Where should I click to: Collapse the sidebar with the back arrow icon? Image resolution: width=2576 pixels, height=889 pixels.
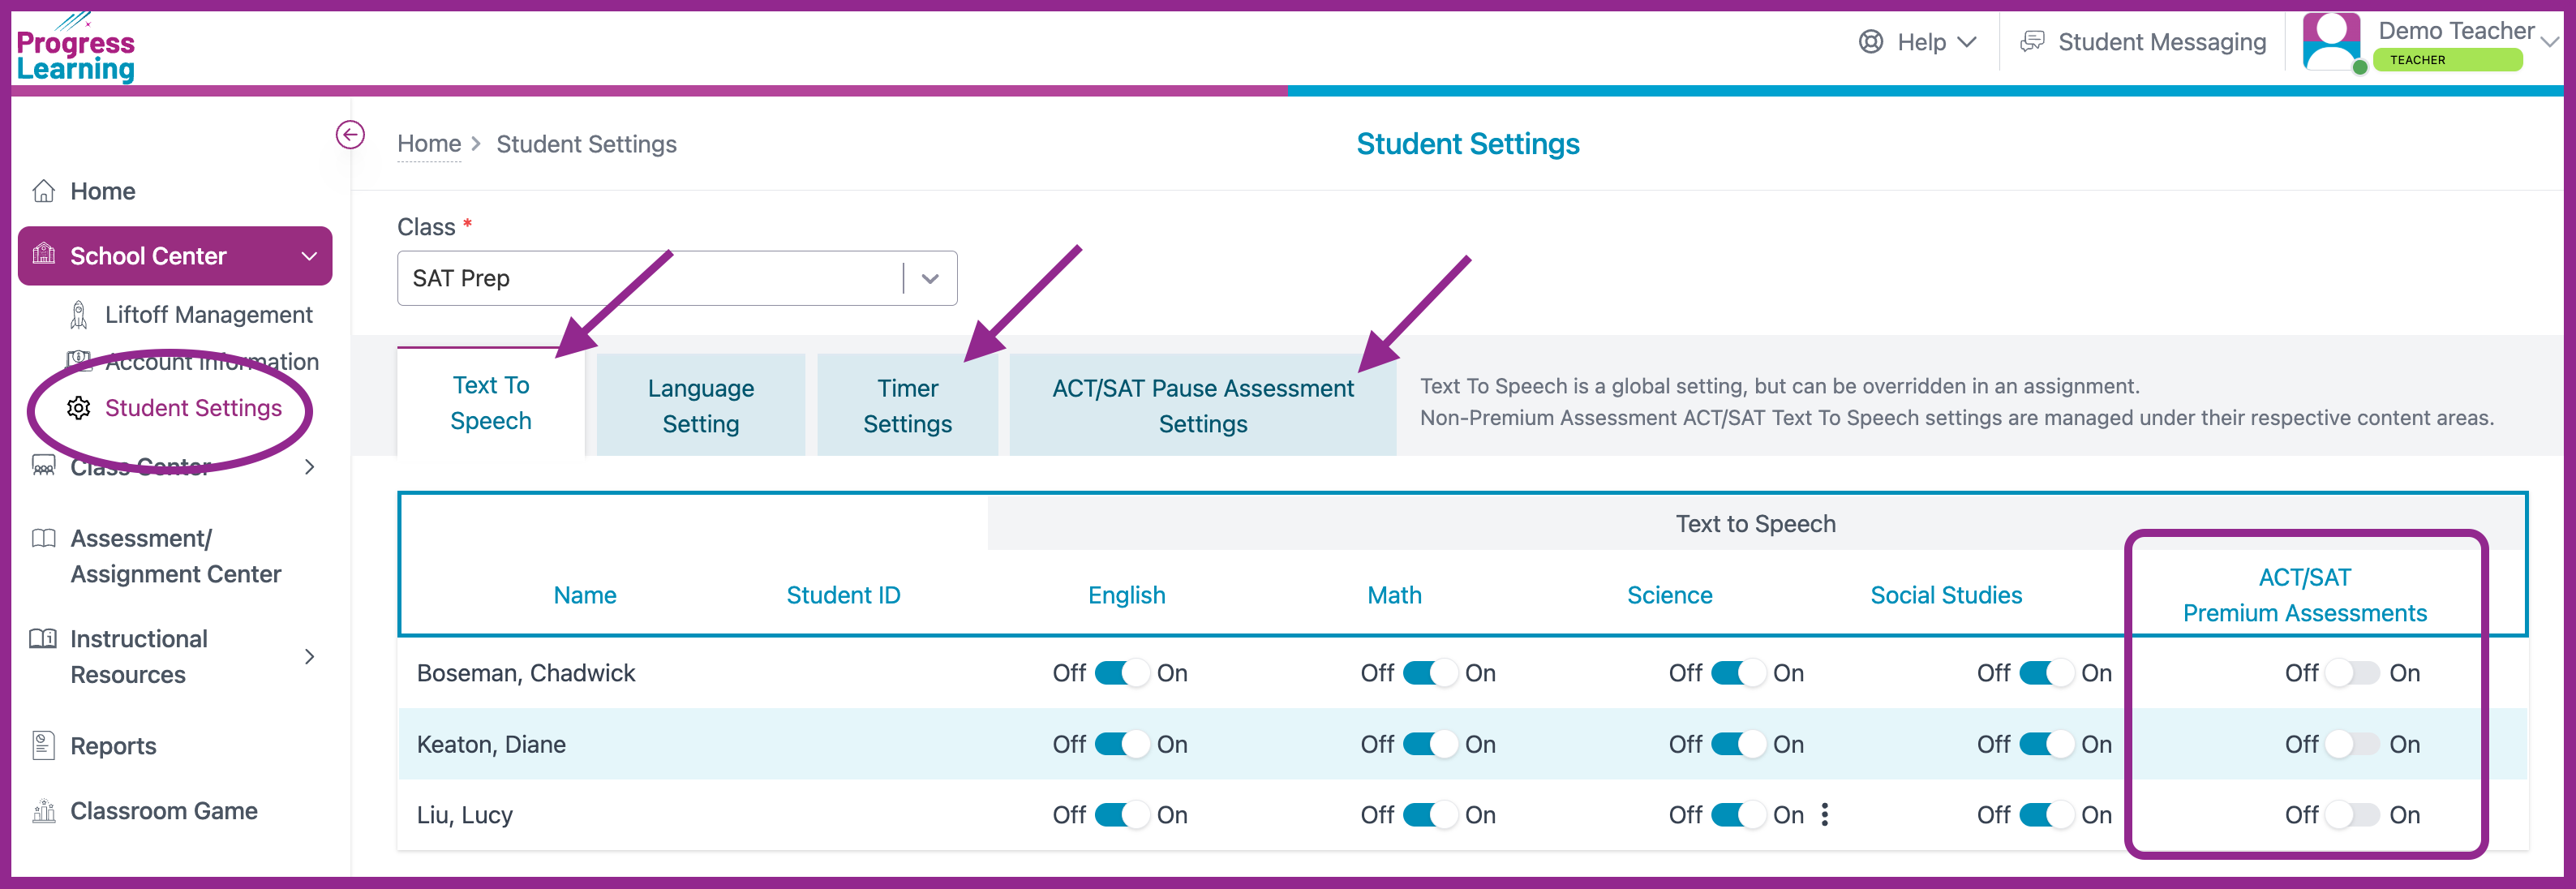[x=350, y=135]
